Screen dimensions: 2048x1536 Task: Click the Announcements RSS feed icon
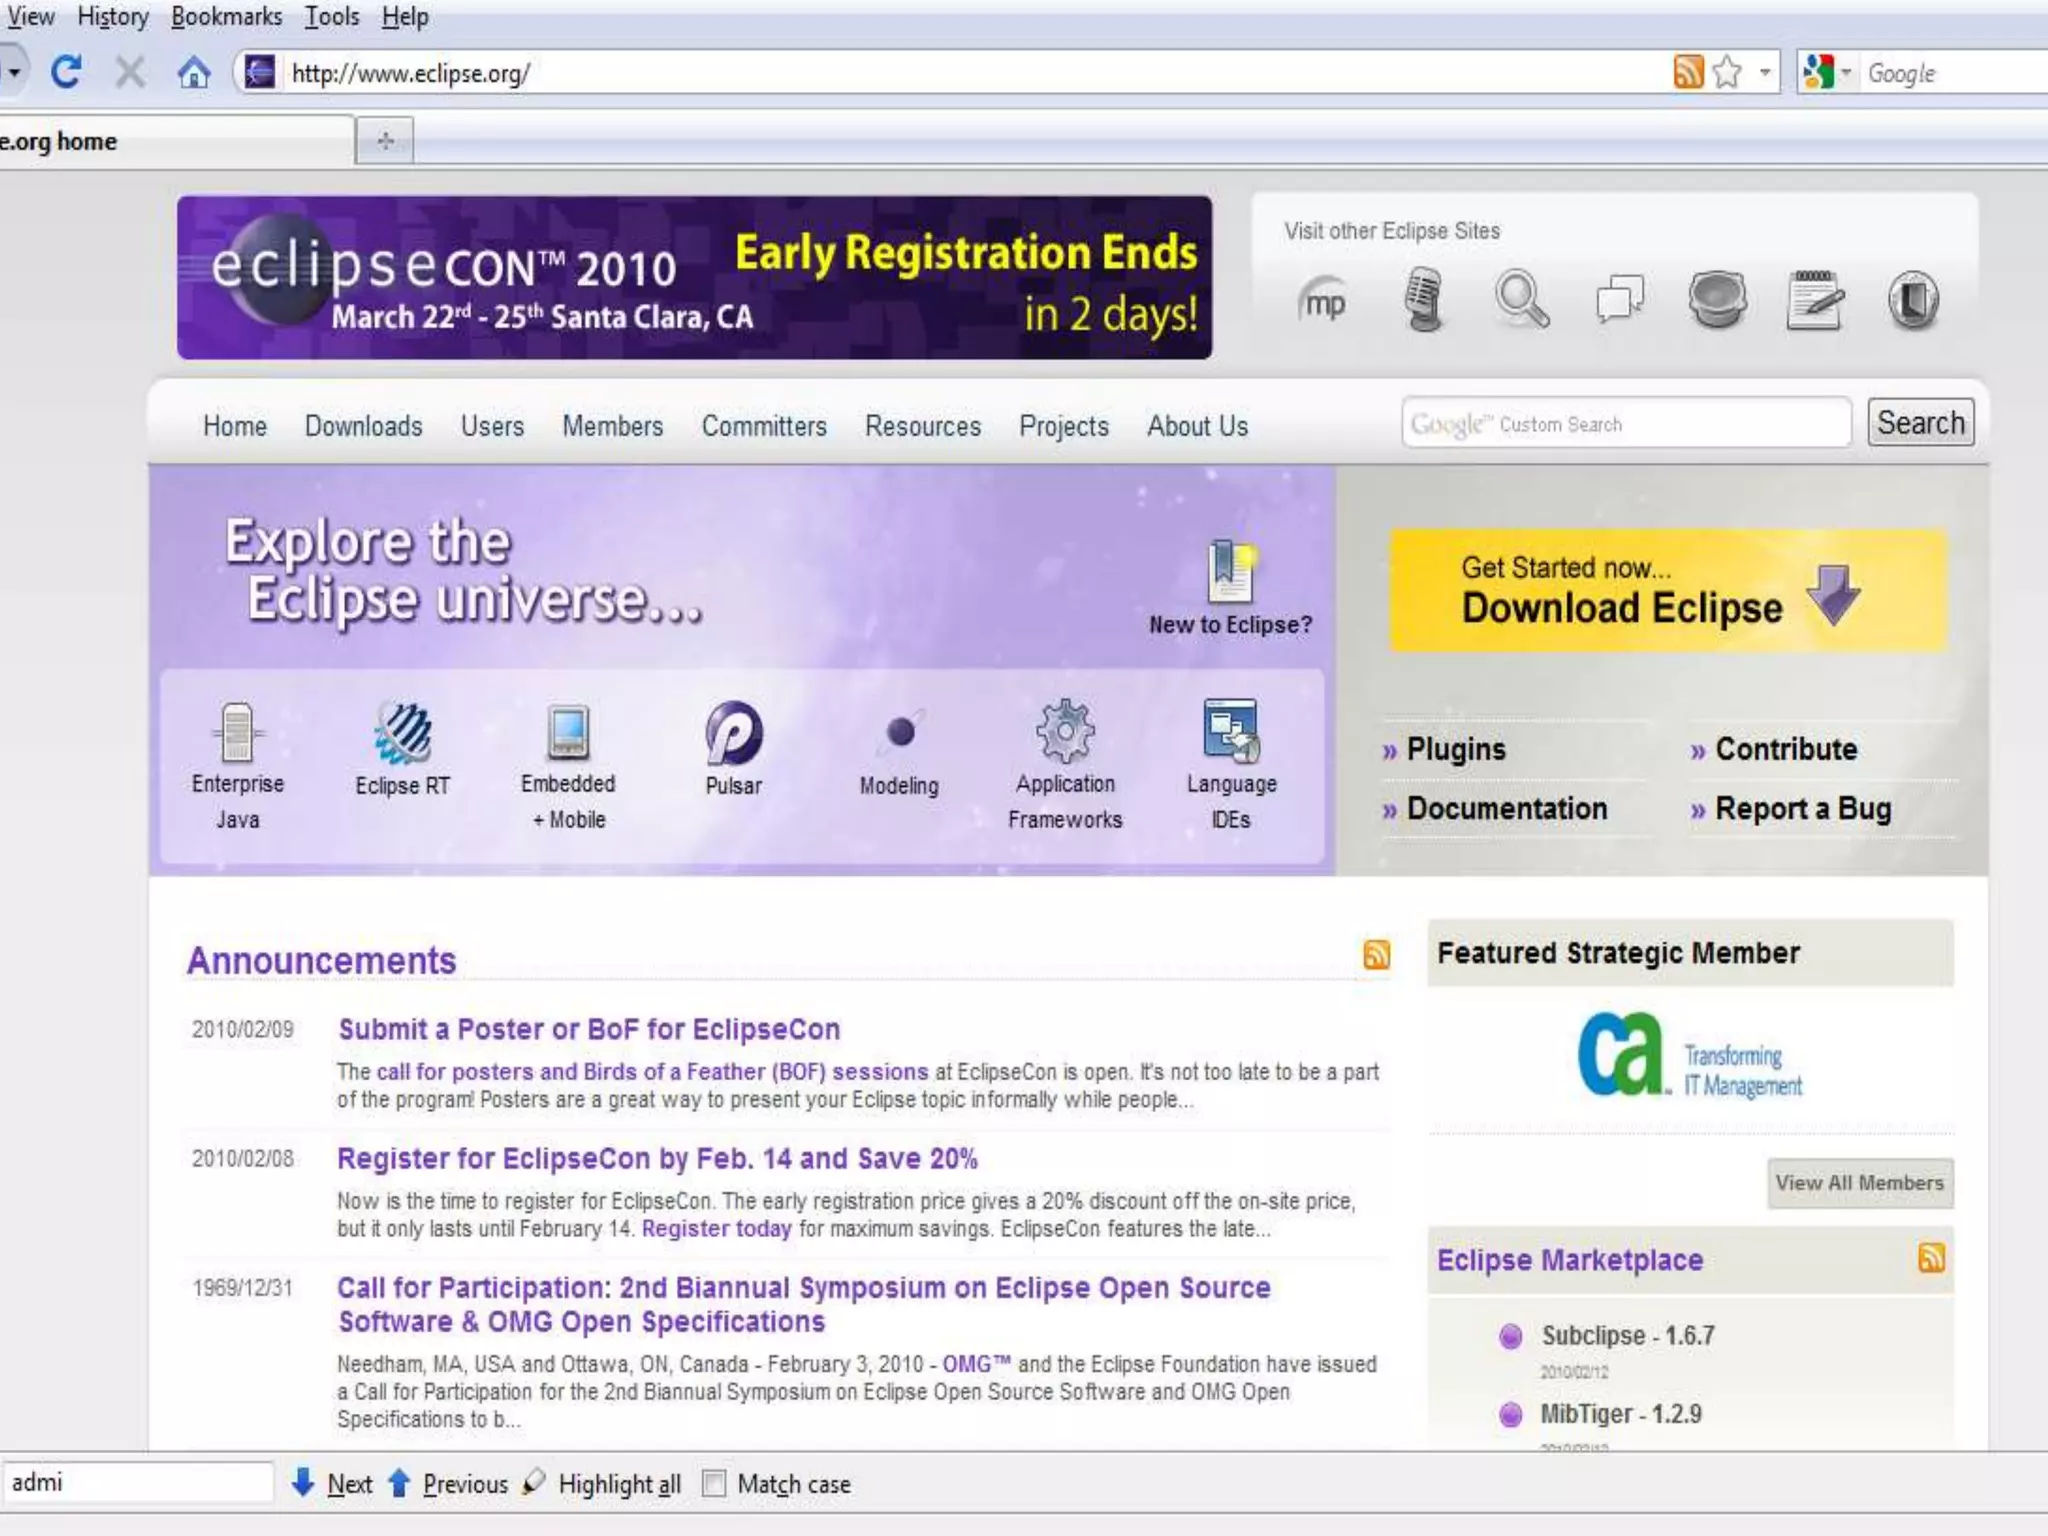pos(1376,955)
